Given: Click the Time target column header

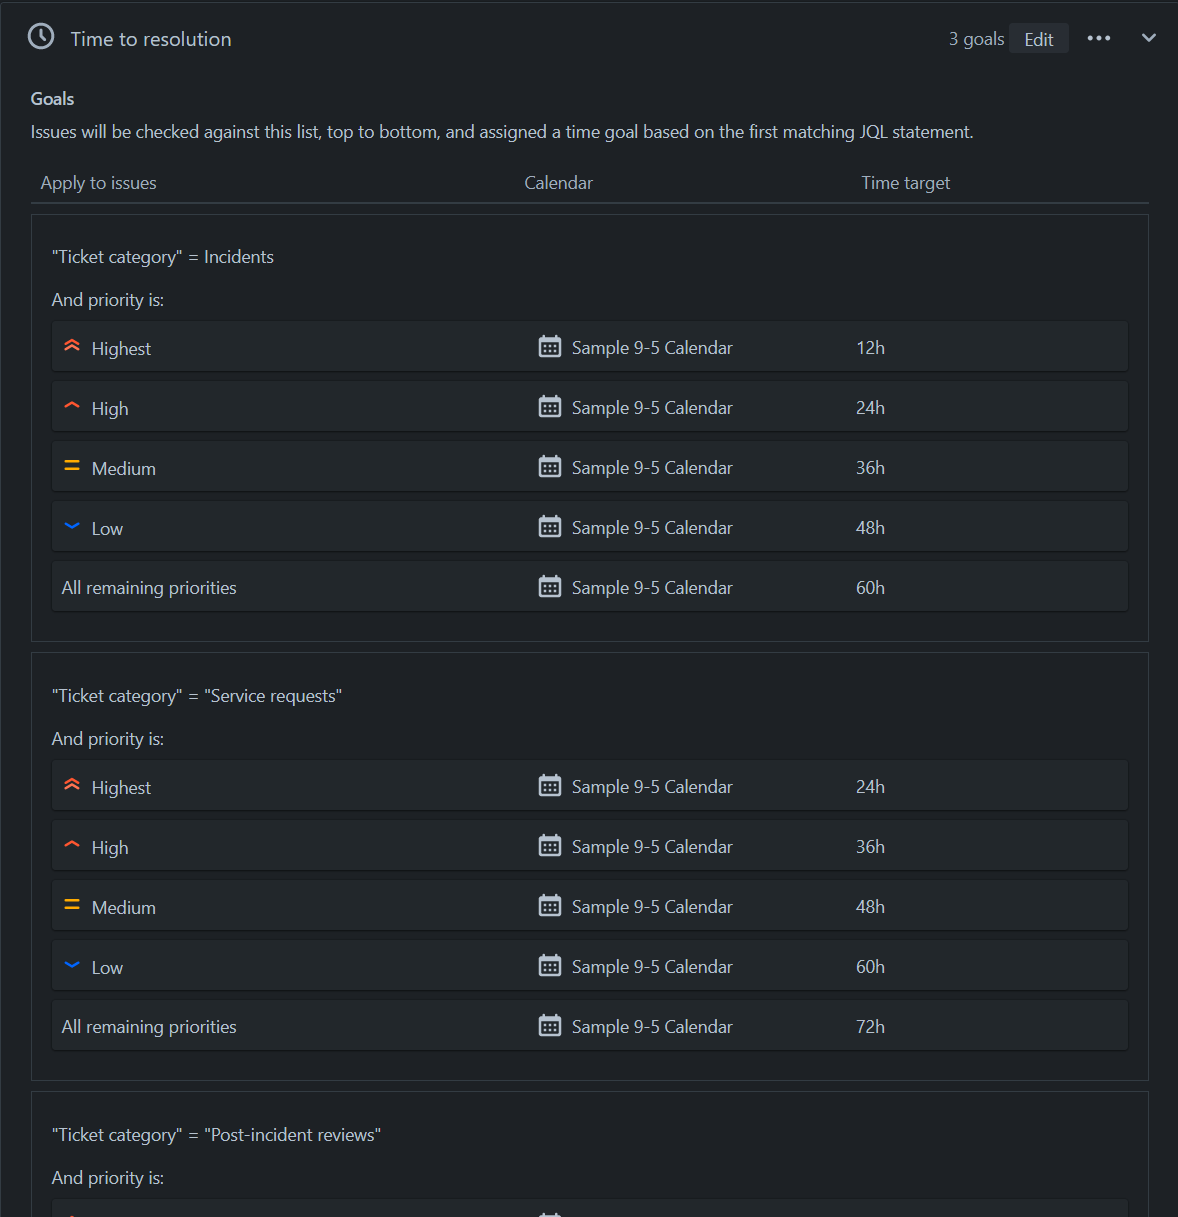Looking at the screenshot, I should tap(905, 183).
